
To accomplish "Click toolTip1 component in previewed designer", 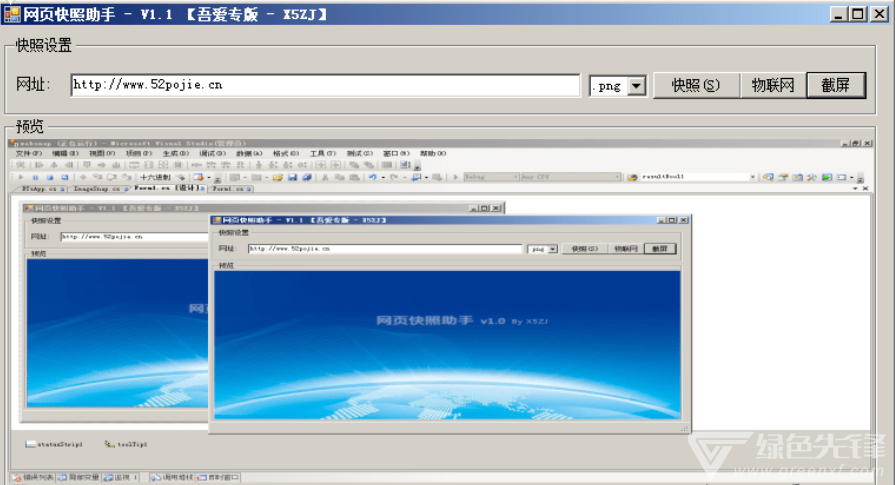I will point(126,444).
